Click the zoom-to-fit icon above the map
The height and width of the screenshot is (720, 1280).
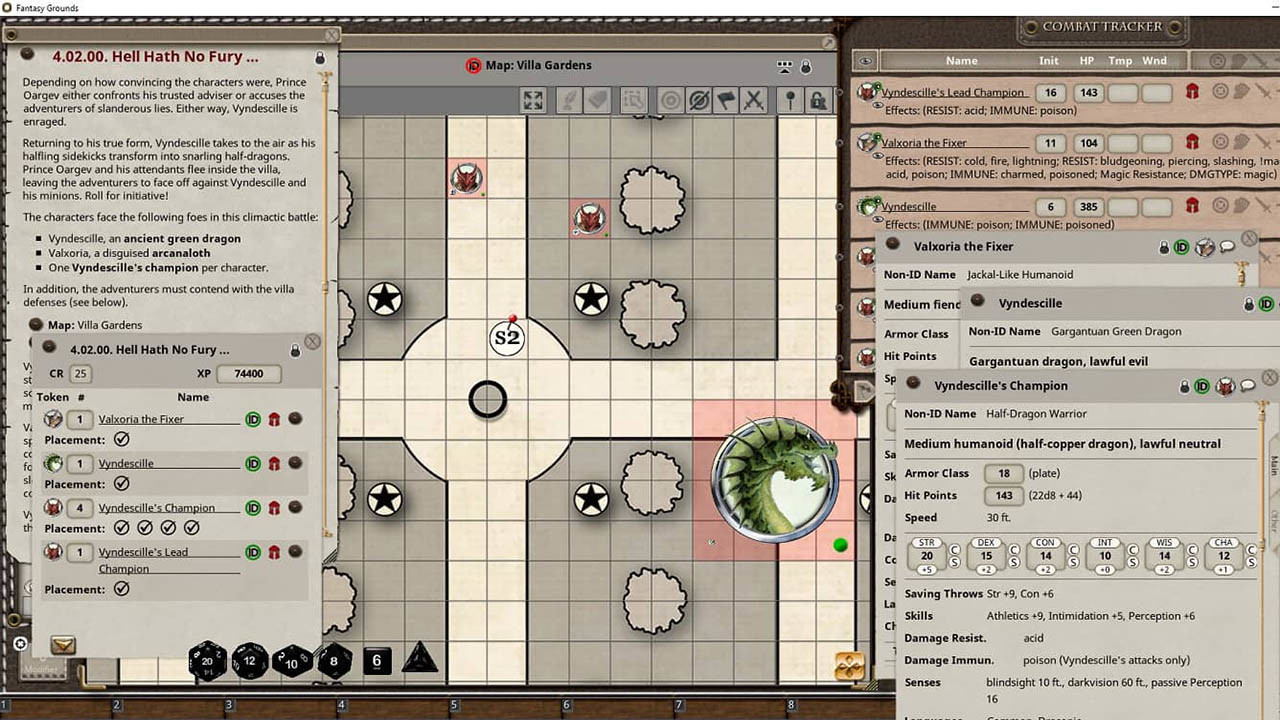pos(532,99)
